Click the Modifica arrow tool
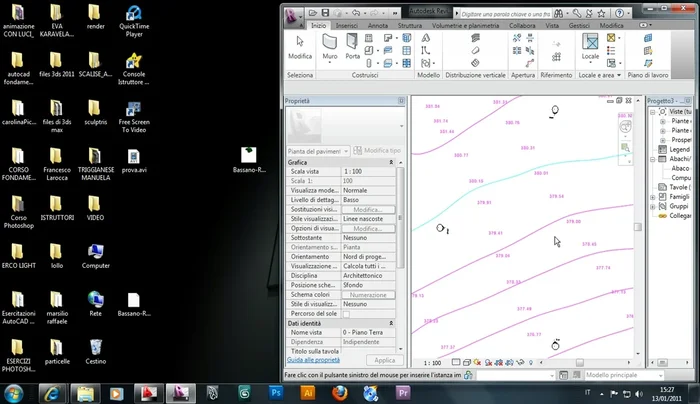Viewport: 700px width, 404px height. [300, 46]
